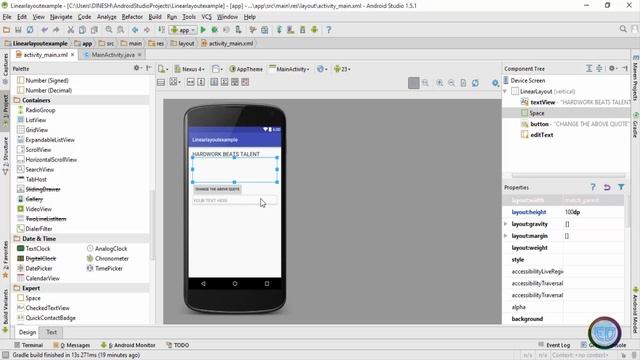The width and height of the screenshot is (640, 360).
Task: Click Restore default value icon in Properties
Action: point(607,187)
